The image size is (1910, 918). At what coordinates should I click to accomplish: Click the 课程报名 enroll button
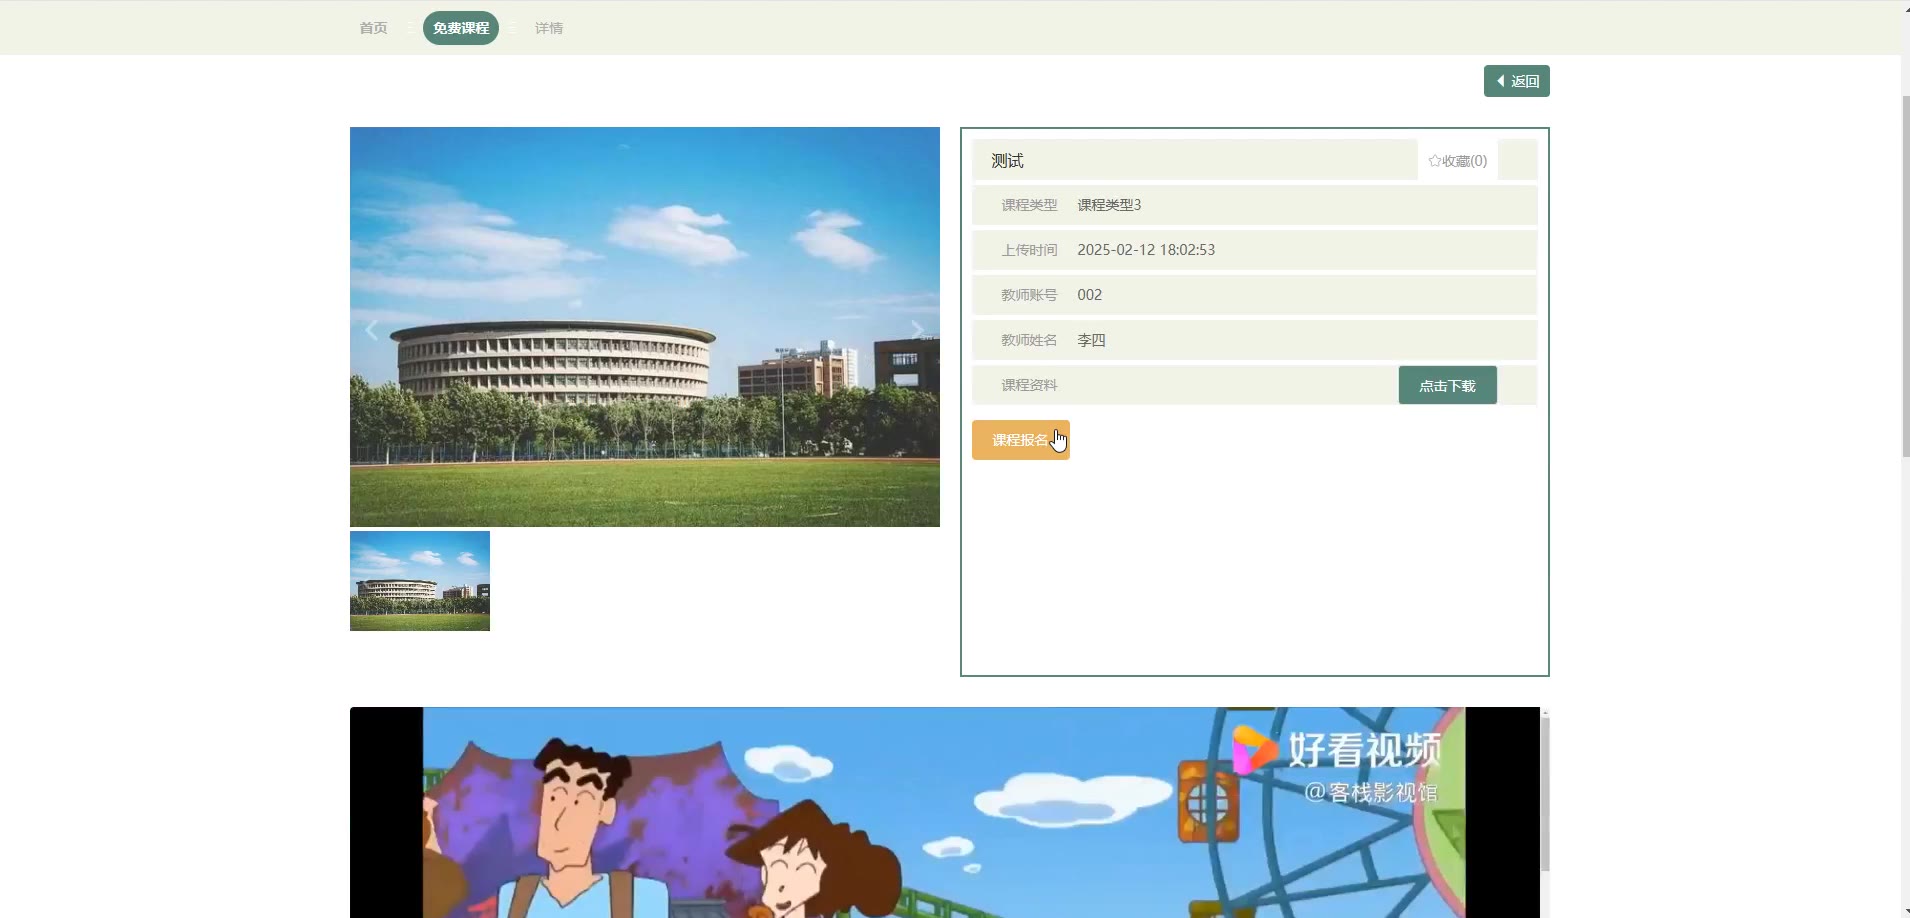pos(1020,440)
